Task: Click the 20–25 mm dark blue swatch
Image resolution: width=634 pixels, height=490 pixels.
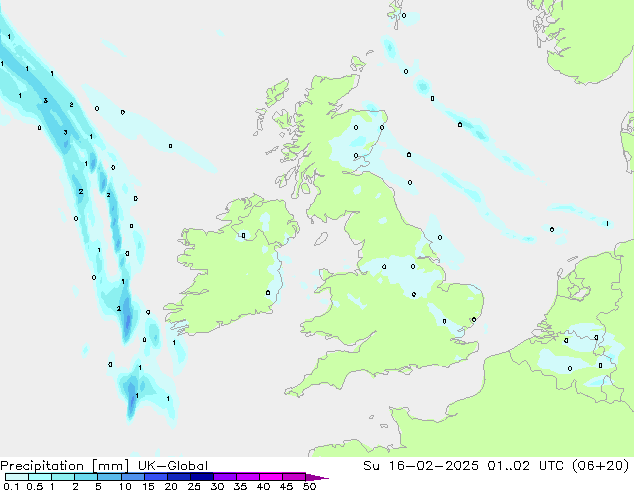Action: pos(179,477)
